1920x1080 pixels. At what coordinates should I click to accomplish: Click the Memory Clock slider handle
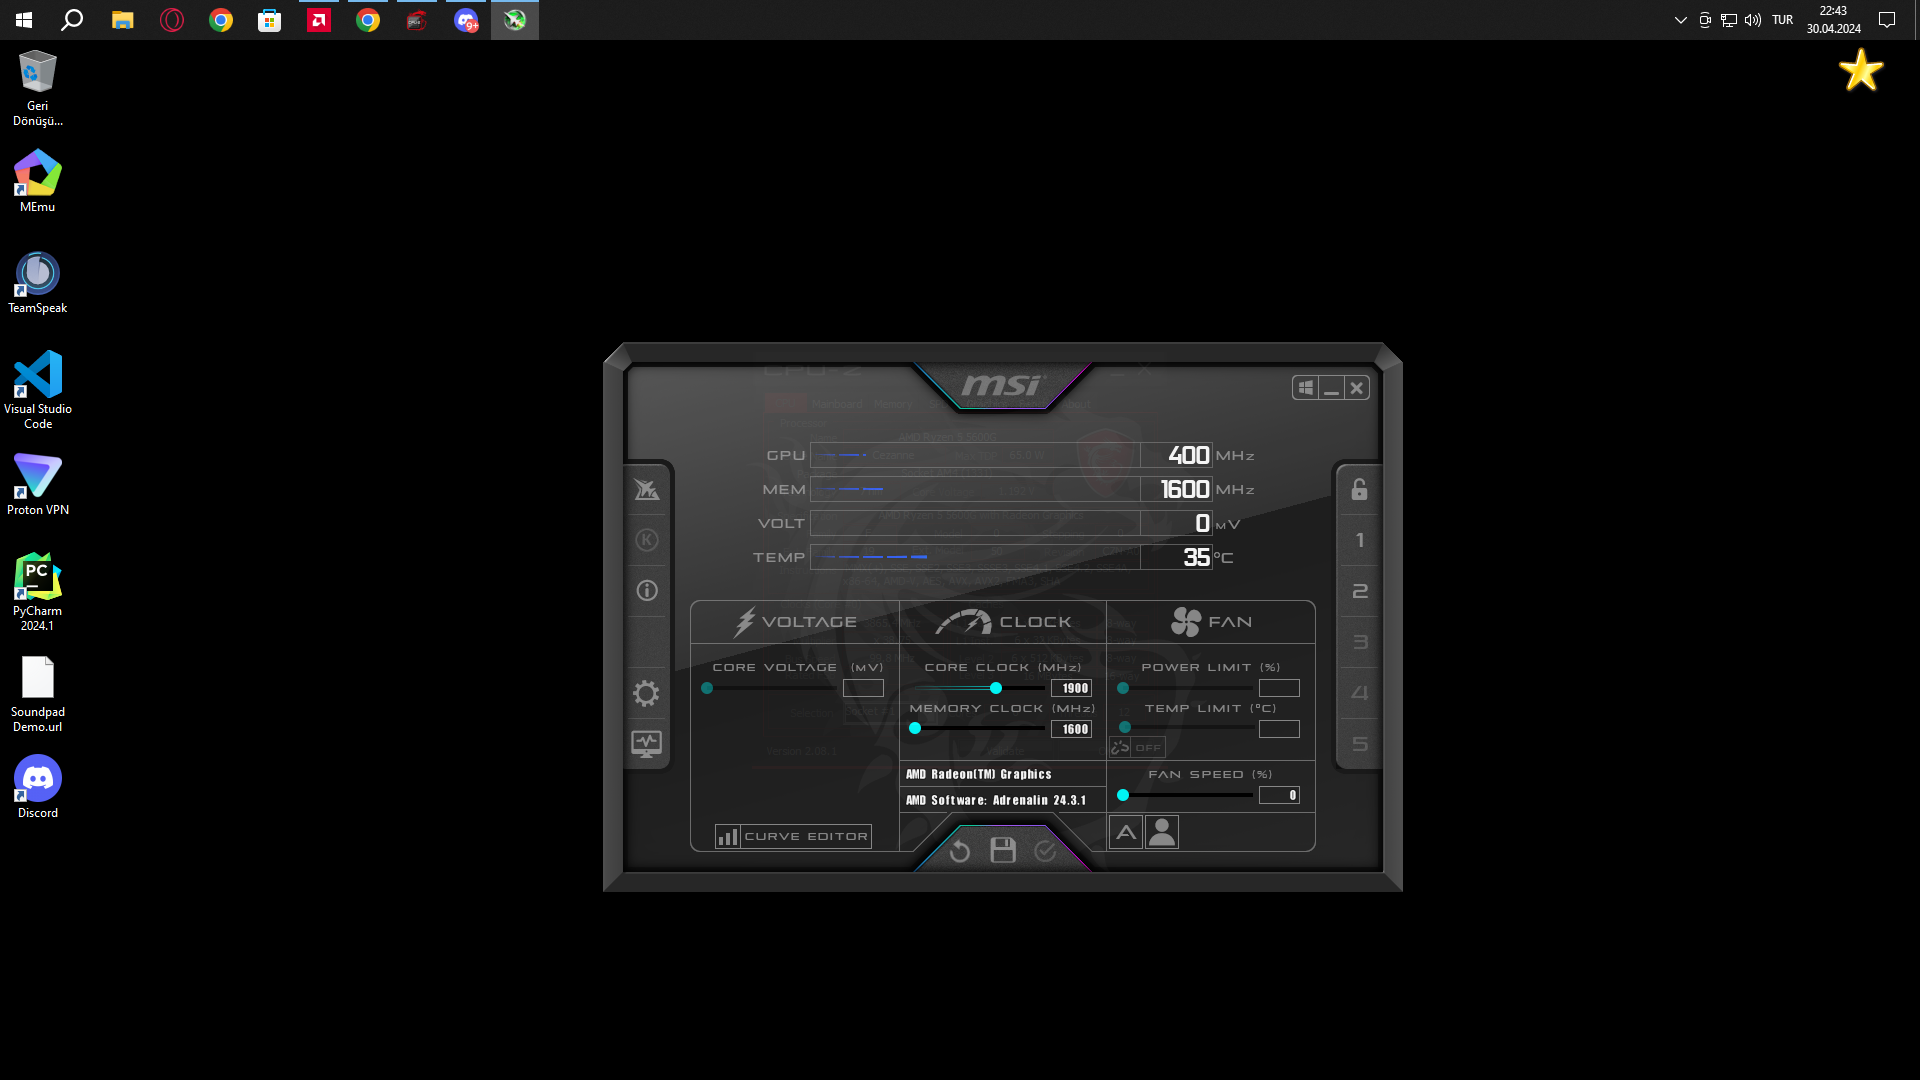click(915, 729)
